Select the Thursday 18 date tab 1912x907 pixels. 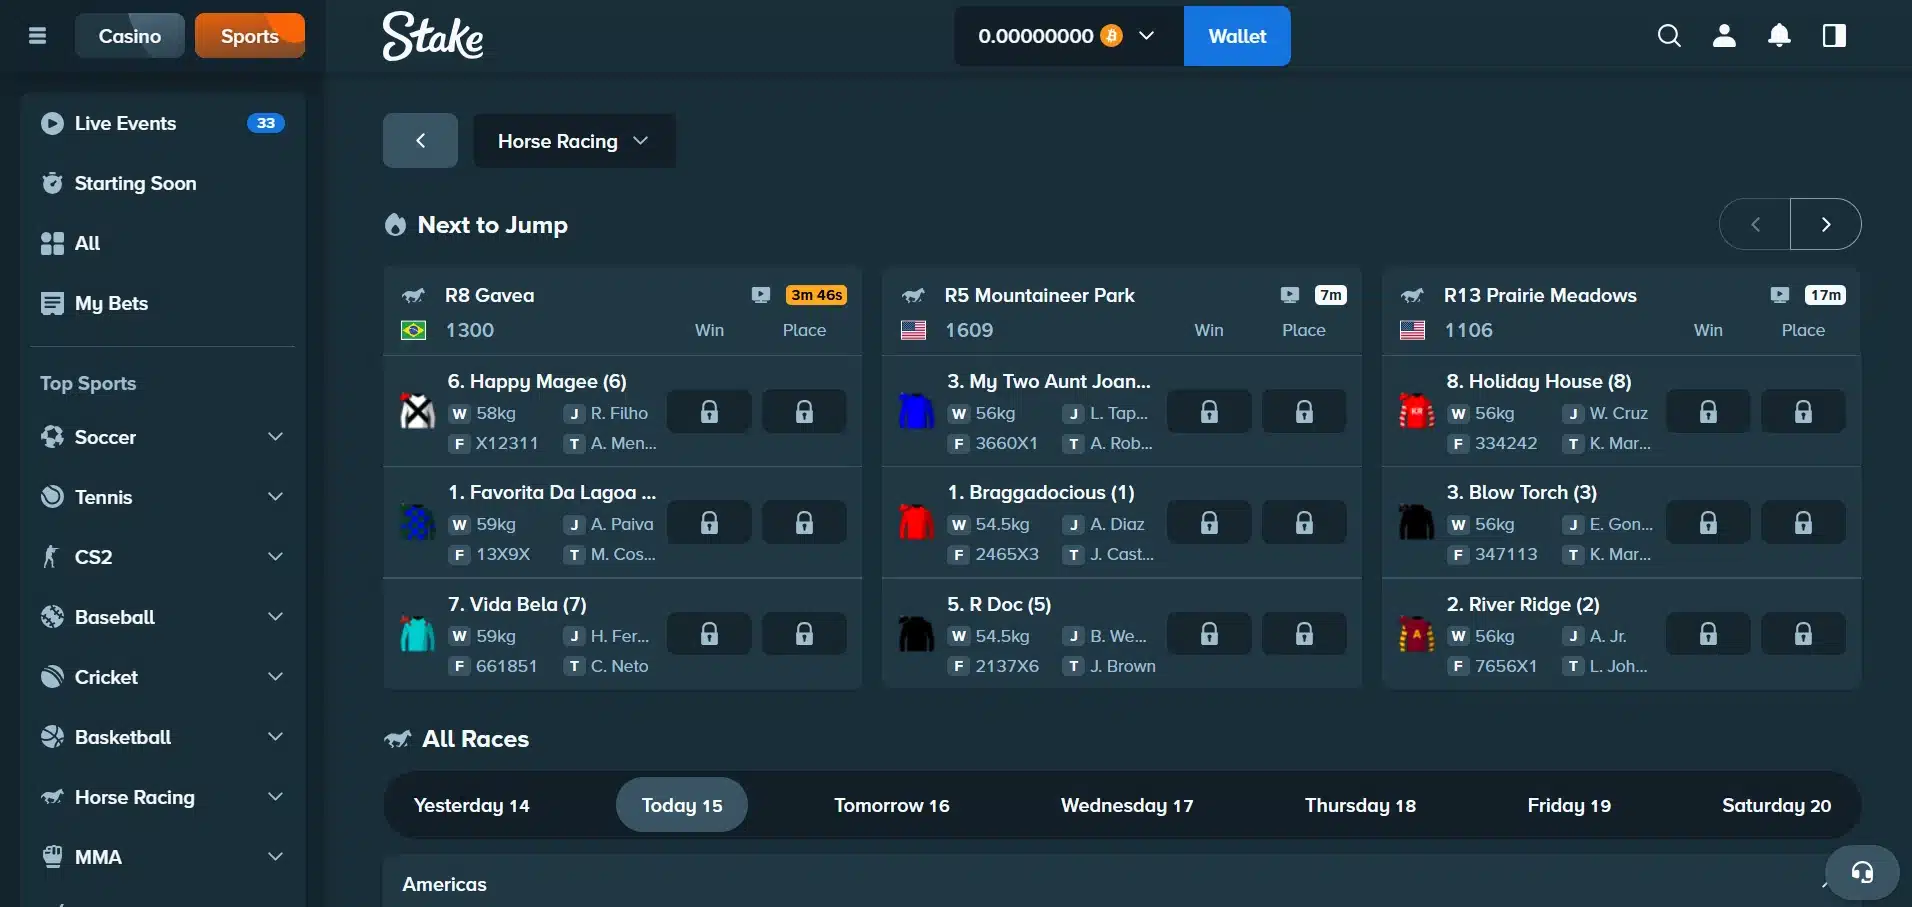[1360, 805]
